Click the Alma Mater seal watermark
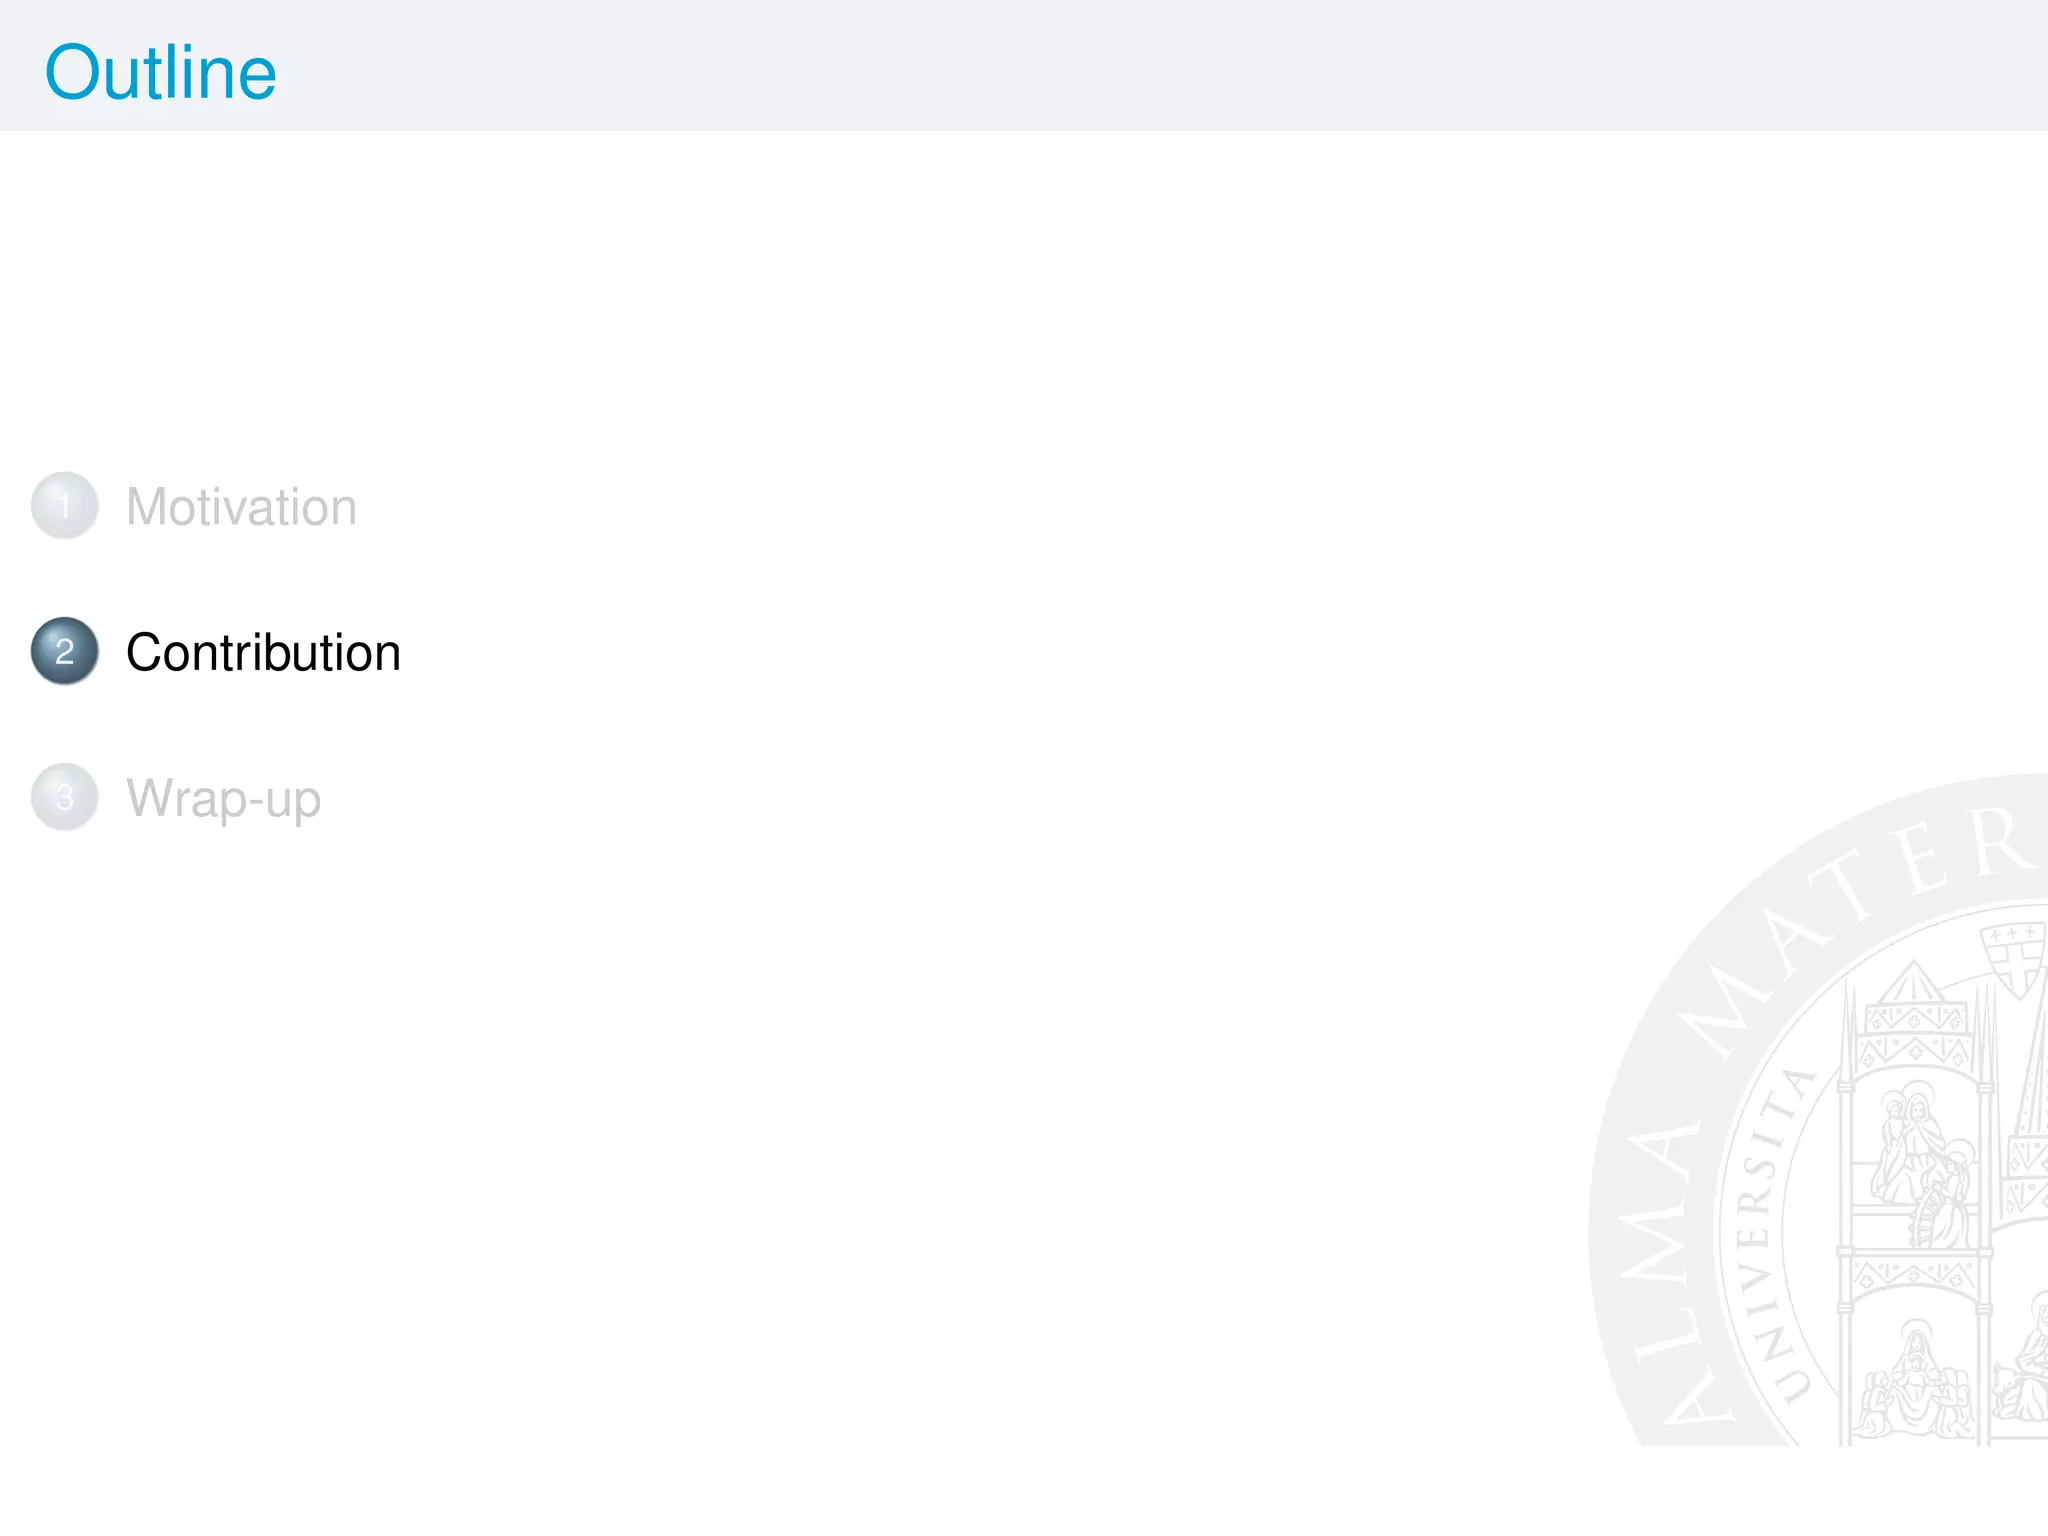The width and height of the screenshot is (2048, 1536). pos(1820,1110)
